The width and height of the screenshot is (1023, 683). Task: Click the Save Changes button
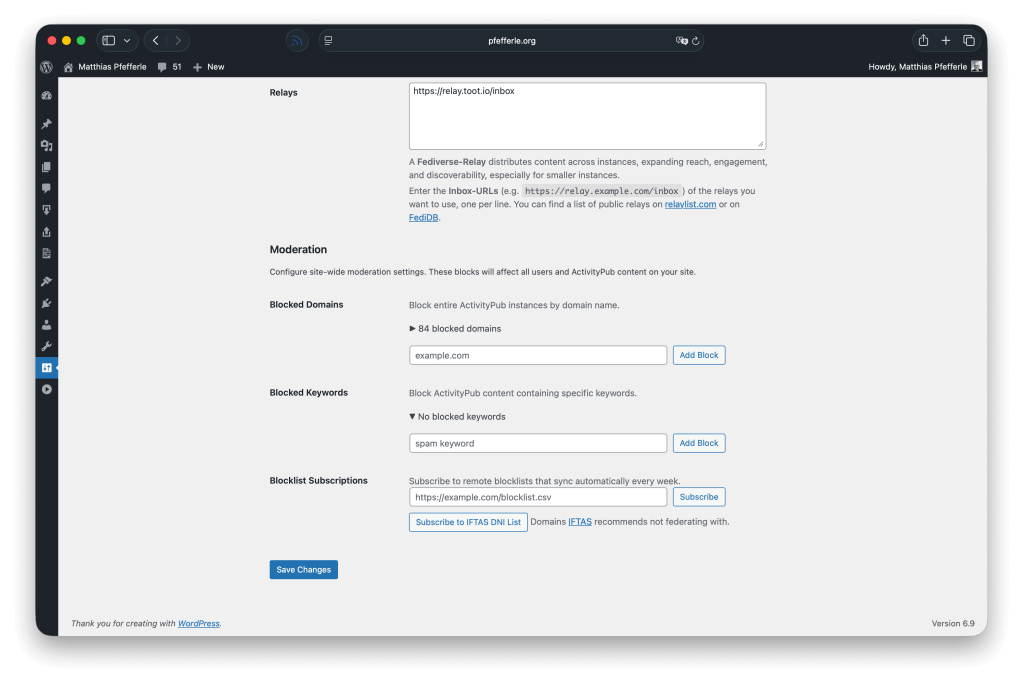pyautogui.click(x=303, y=569)
